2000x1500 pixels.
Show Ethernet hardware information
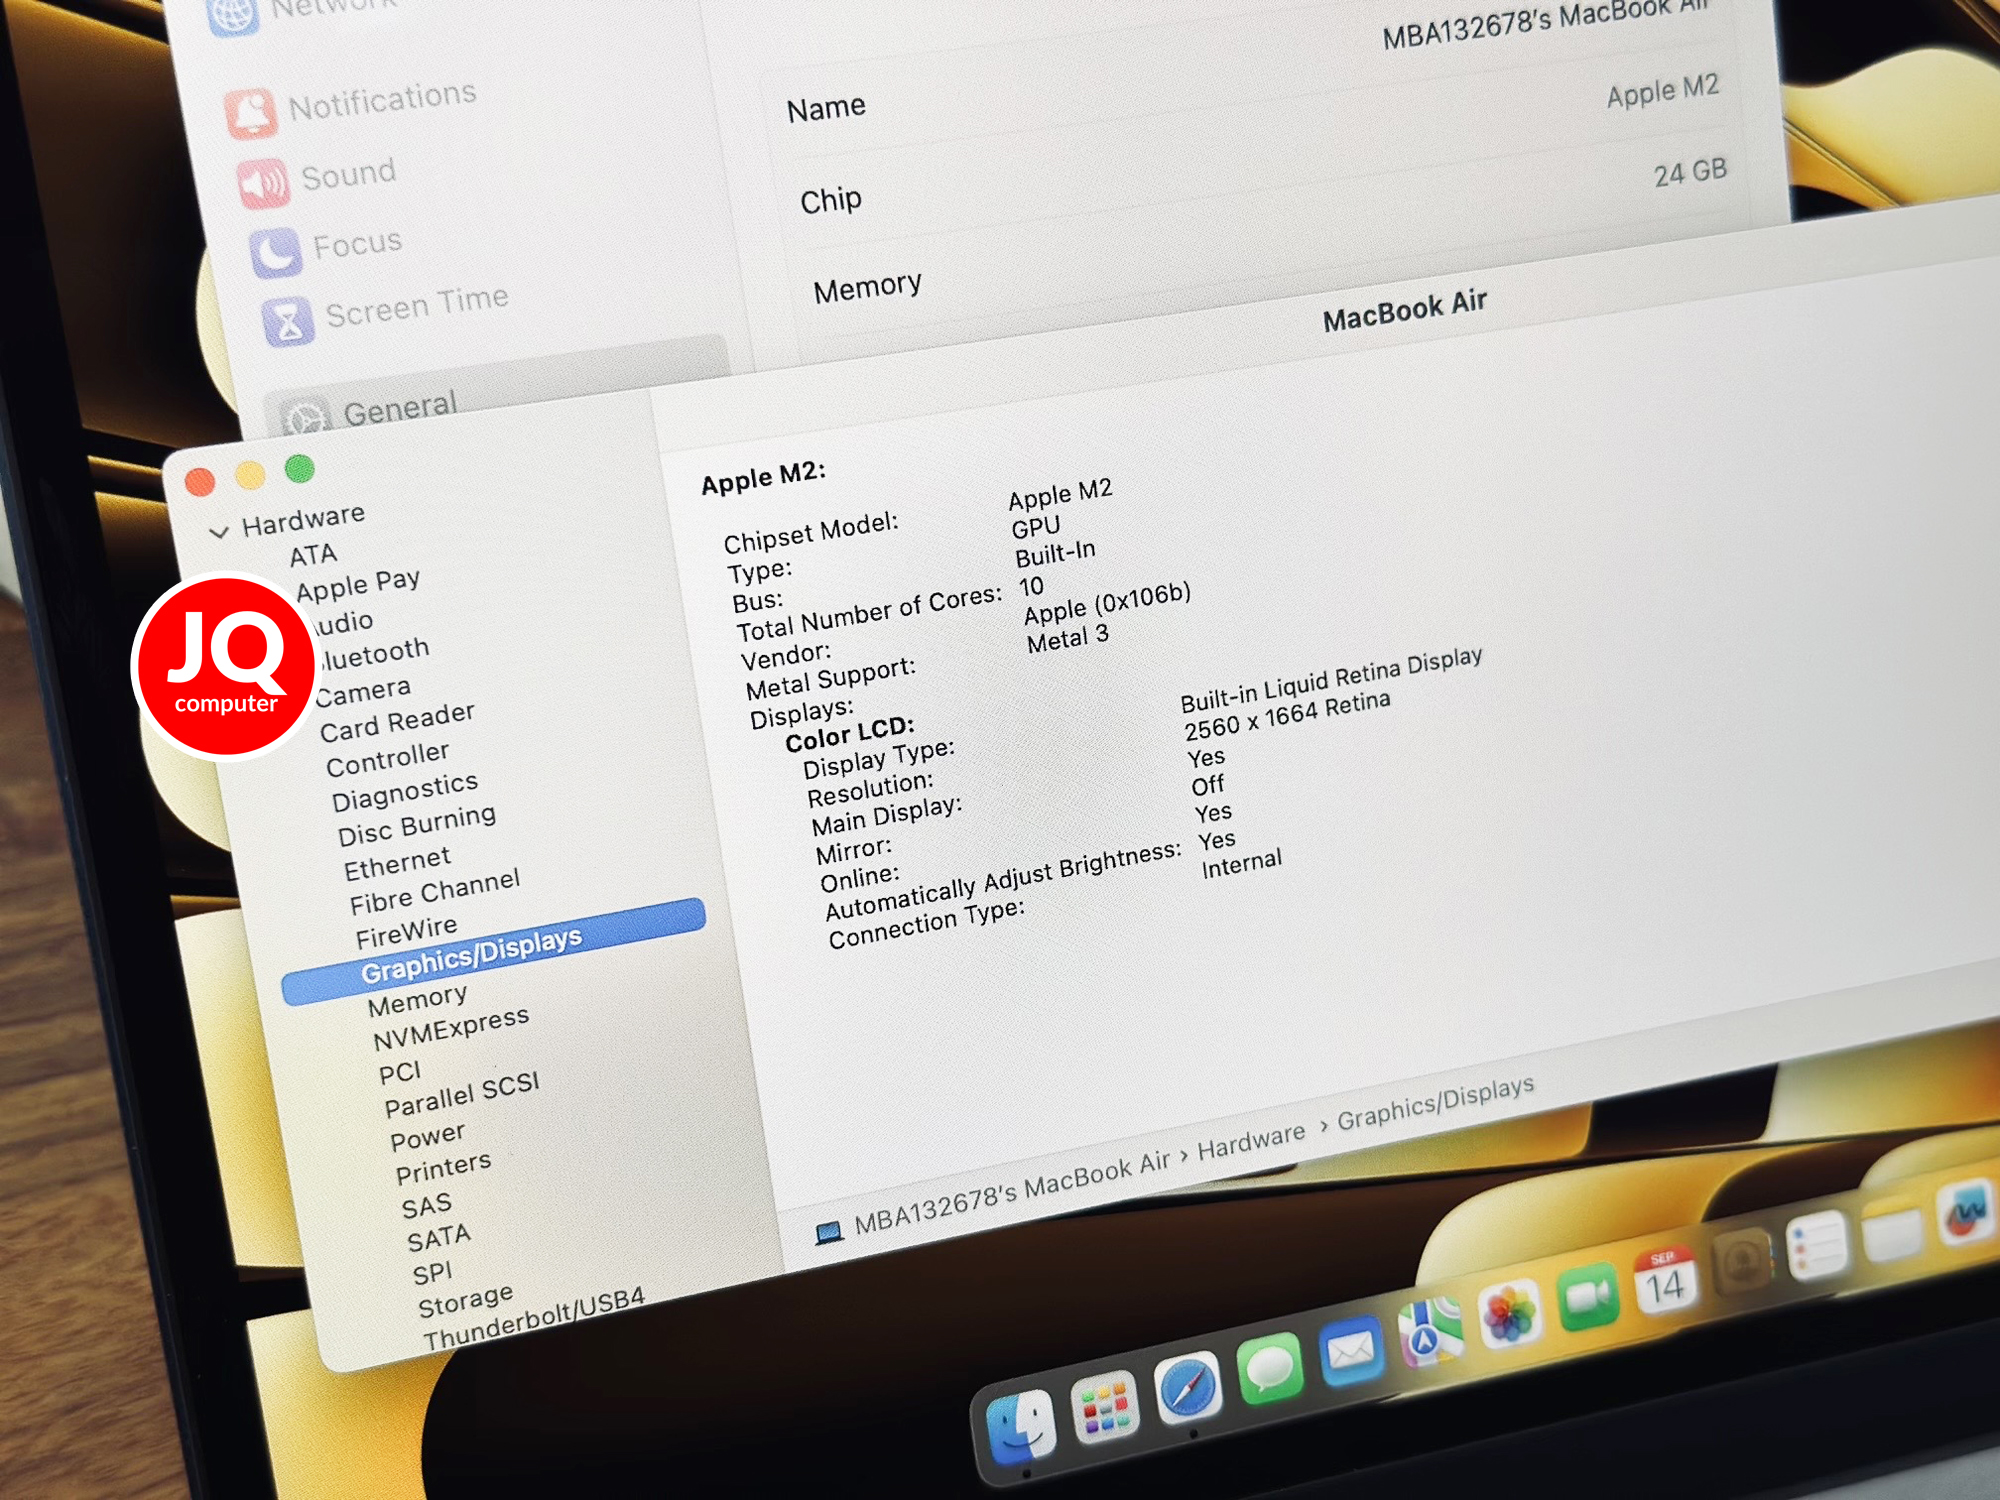click(x=397, y=863)
